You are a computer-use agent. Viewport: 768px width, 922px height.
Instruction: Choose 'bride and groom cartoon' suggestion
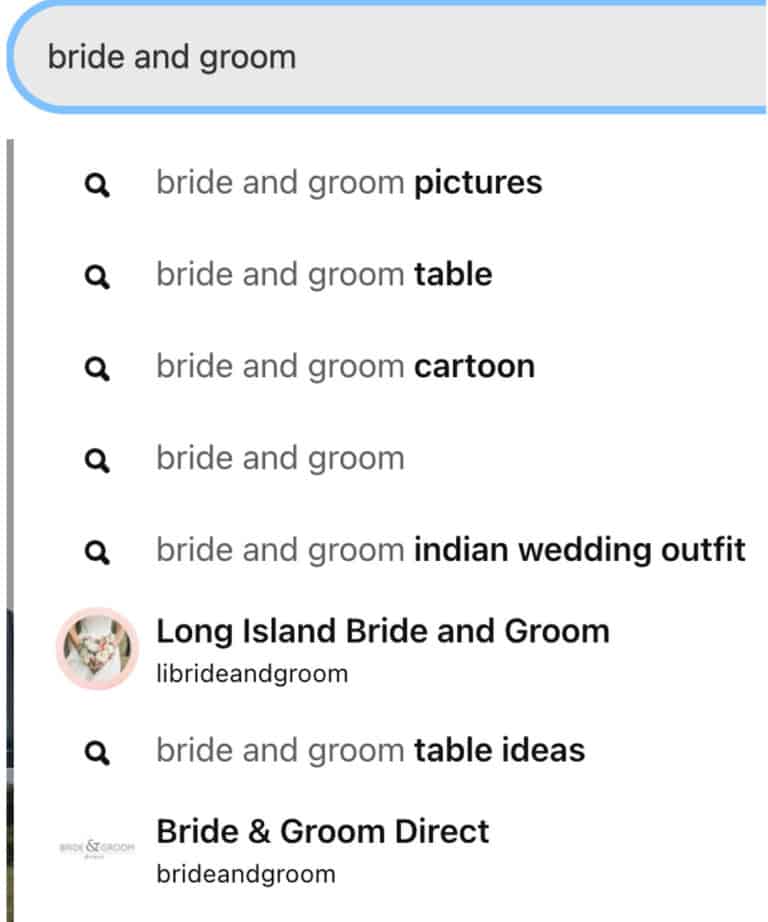pos(345,367)
